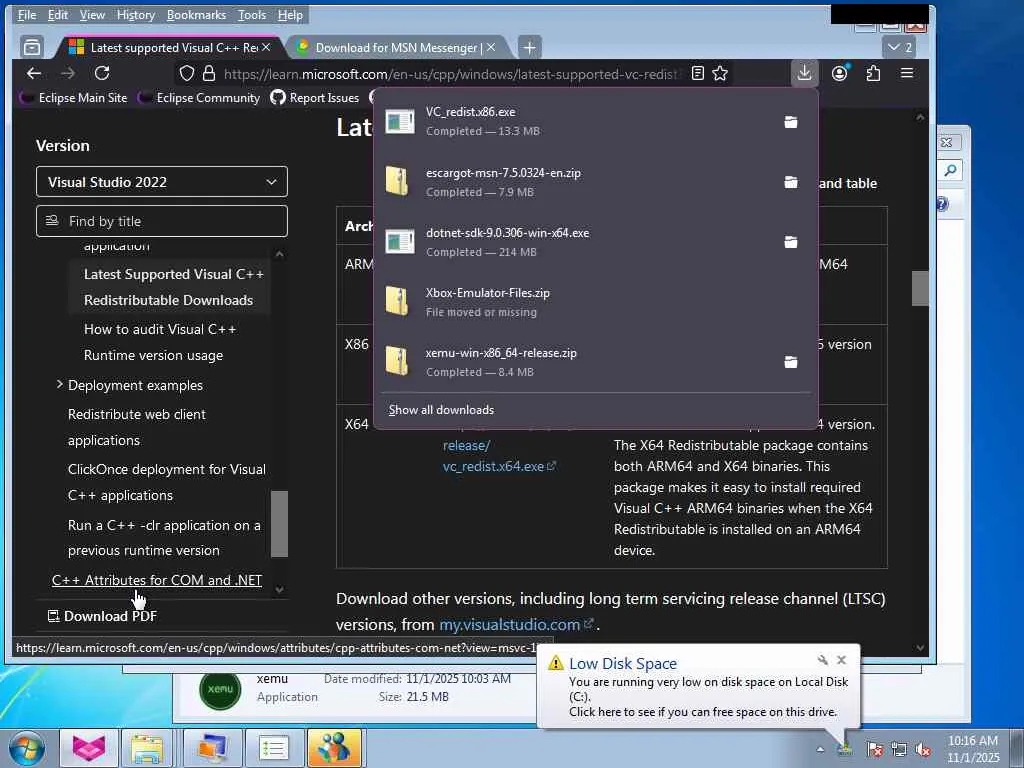Click the sidebar tree scrollbar thumb
The image size is (1024, 768).
[280, 524]
